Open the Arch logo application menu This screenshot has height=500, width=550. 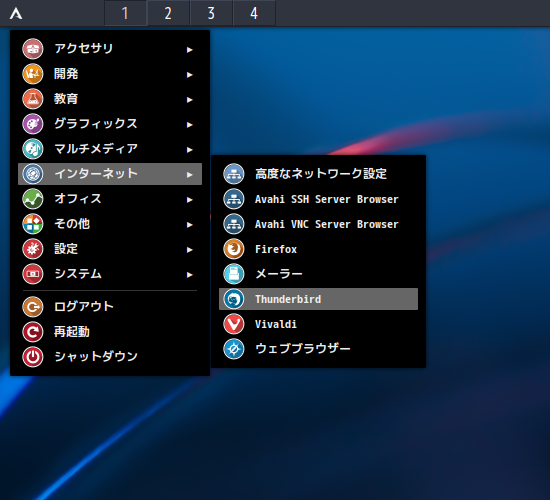16,14
